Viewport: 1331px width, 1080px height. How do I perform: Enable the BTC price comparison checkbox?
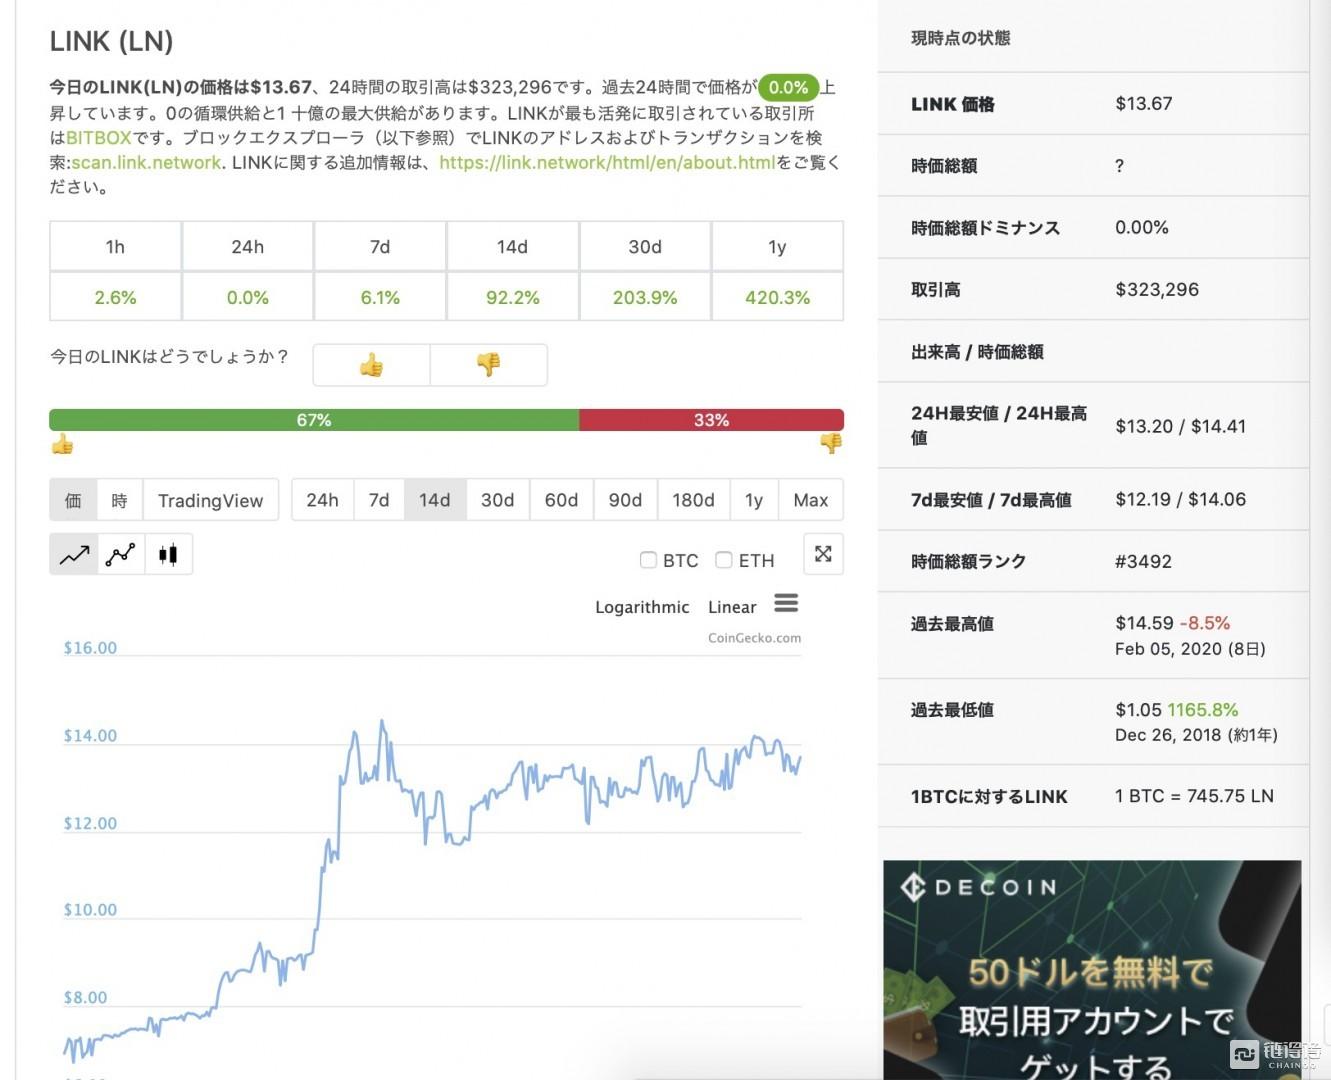tap(648, 560)
